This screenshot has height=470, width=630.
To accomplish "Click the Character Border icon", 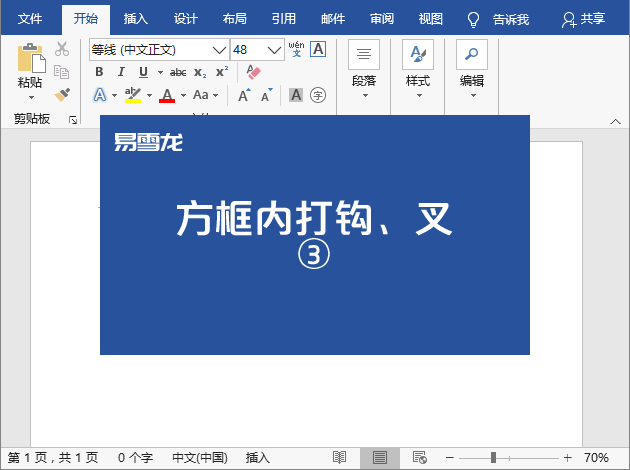I will pos(318,49).
